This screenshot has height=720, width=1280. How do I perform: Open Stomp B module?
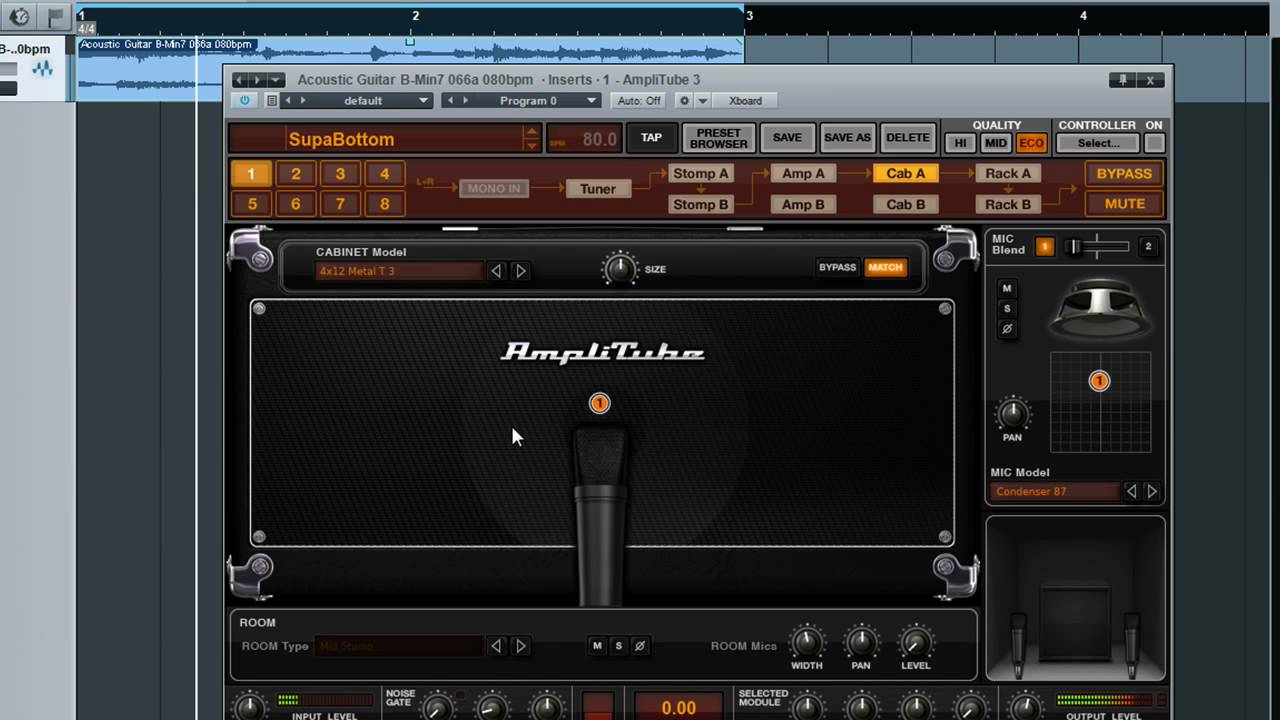[x=701, y=204]
